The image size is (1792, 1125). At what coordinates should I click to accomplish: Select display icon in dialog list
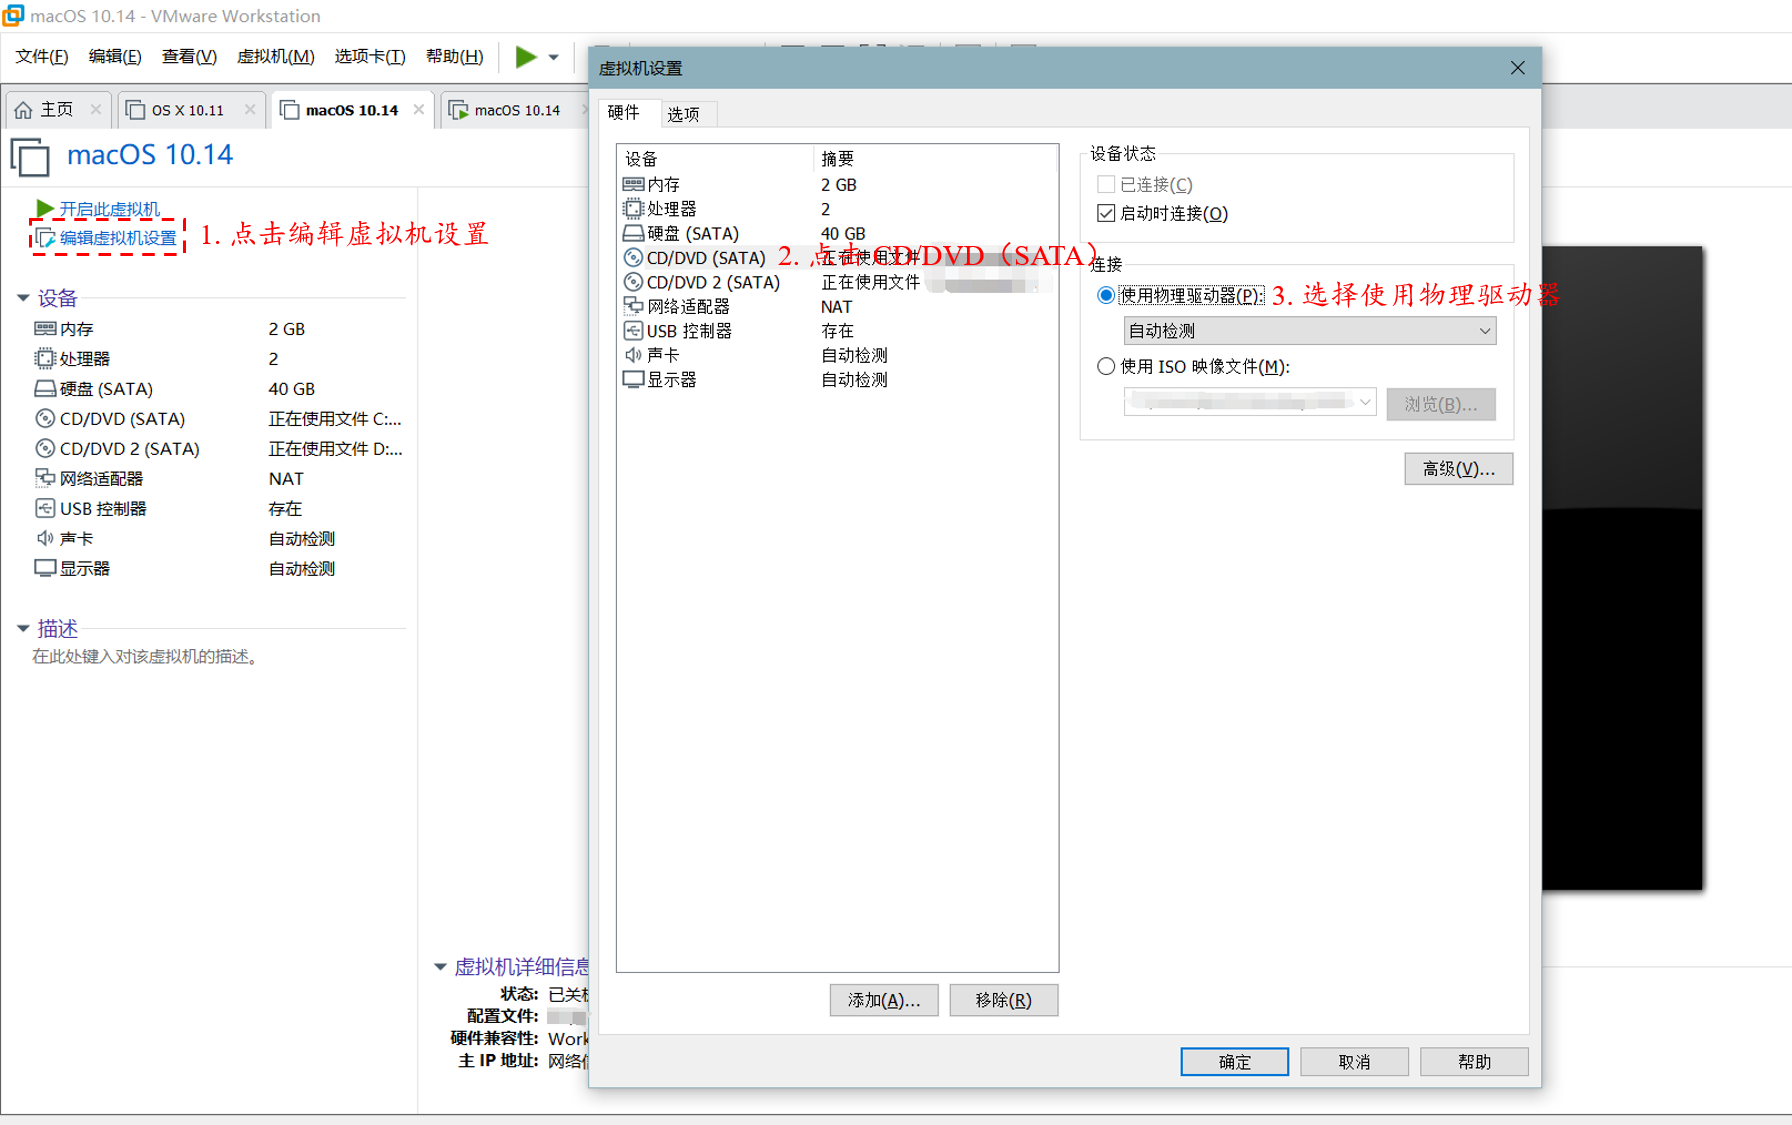click(x=633, y=380)
